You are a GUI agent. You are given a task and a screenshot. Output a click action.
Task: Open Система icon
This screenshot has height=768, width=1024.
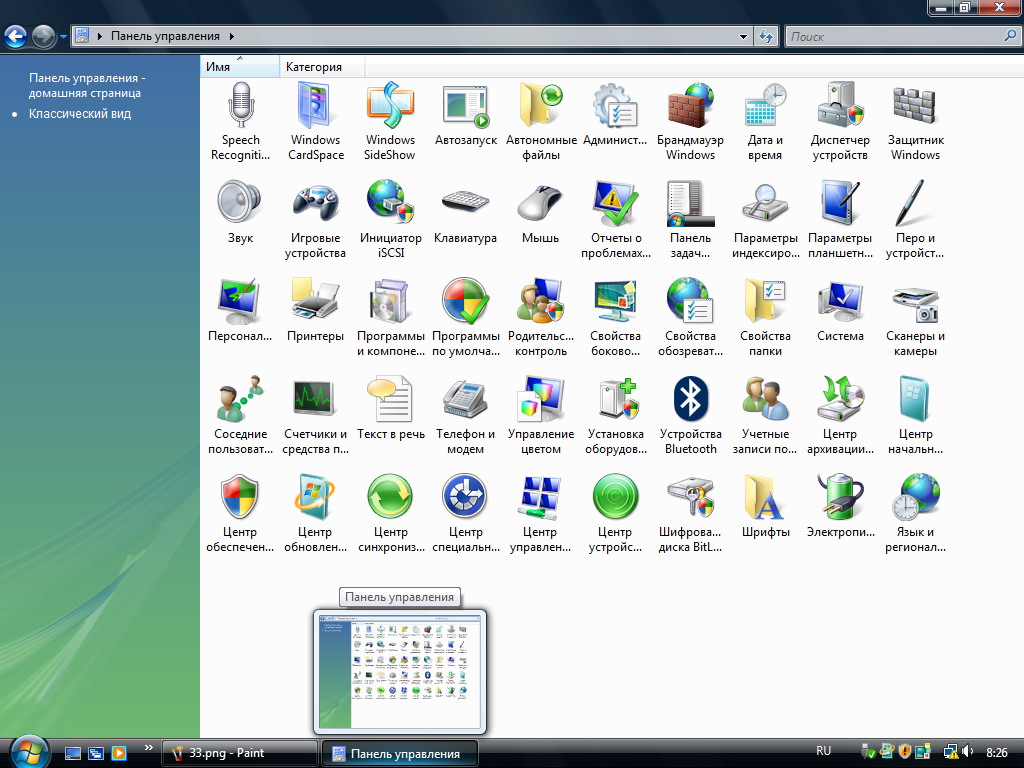point(840,301)
